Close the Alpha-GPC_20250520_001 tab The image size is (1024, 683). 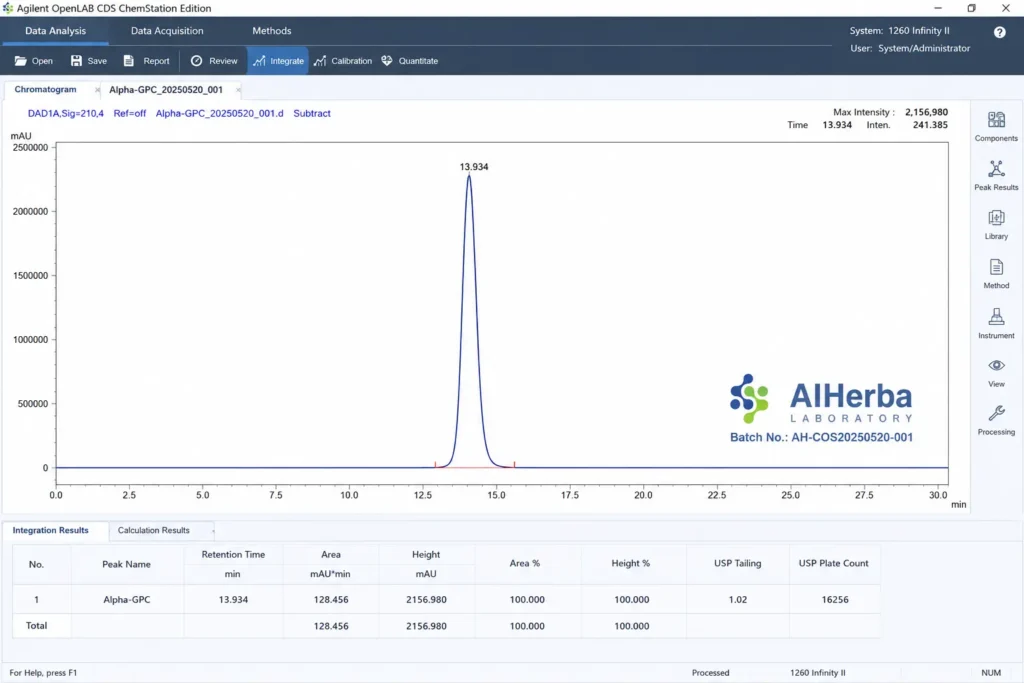pos(238,89)
